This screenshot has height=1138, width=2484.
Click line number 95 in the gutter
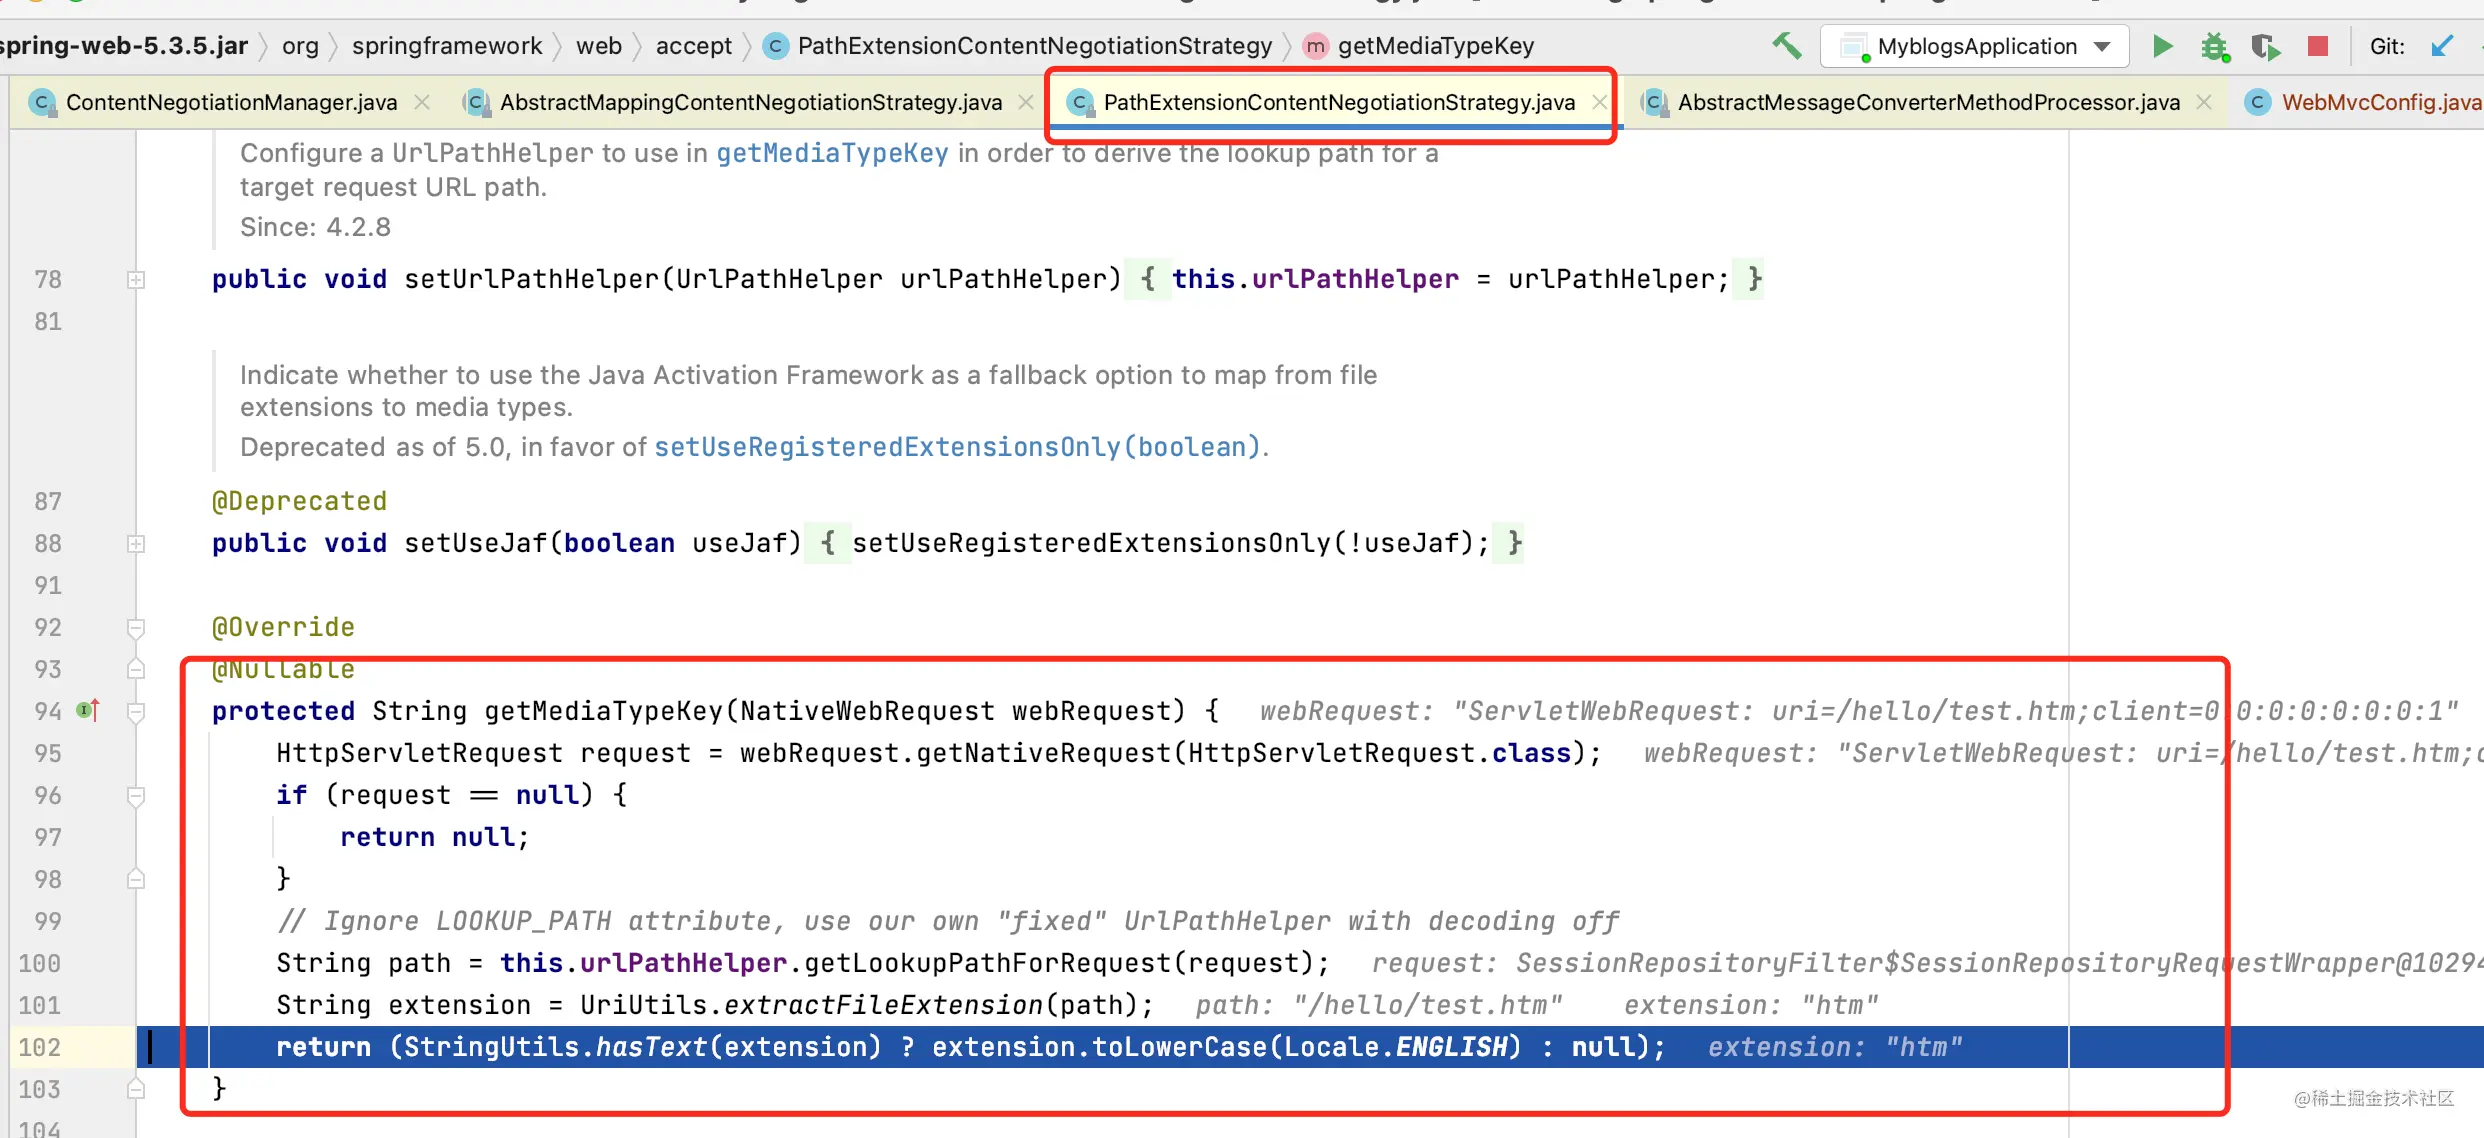(48, 753)
